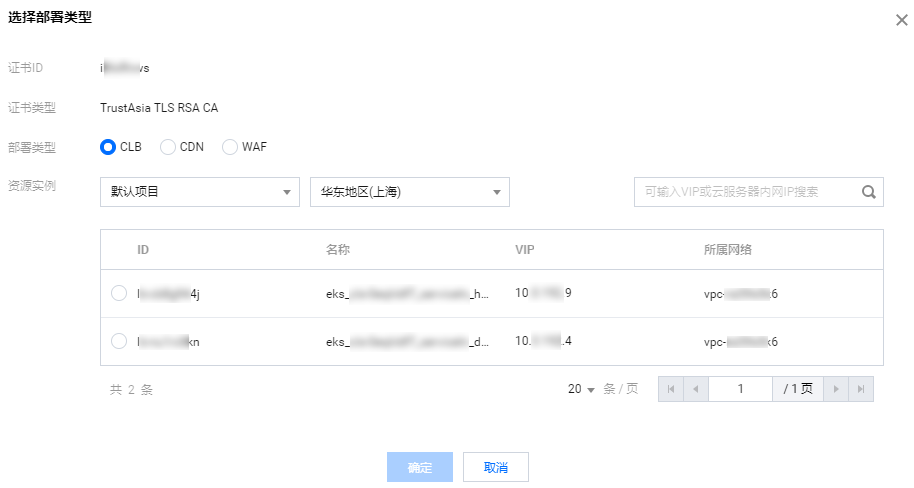Go to the previous page
The image size is (914, 488).
695,389
